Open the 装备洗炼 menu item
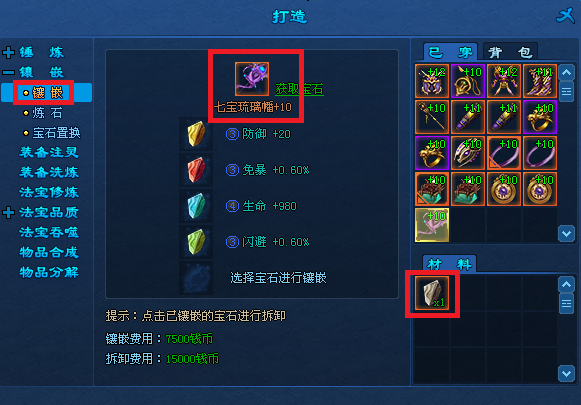This screenshot has width=581, height=405. (49, 172)
